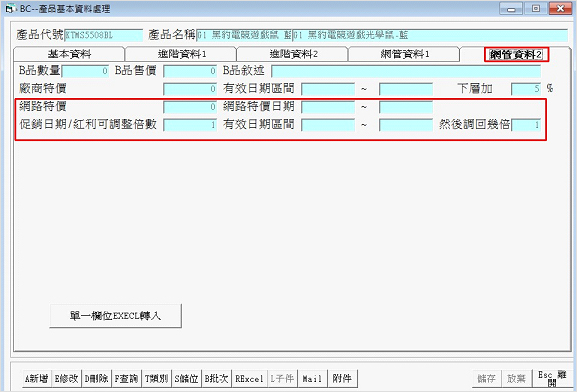Click the Mail button
Image resolution: width=577 pixels, height=392 pixels.
tap(312, 378)
